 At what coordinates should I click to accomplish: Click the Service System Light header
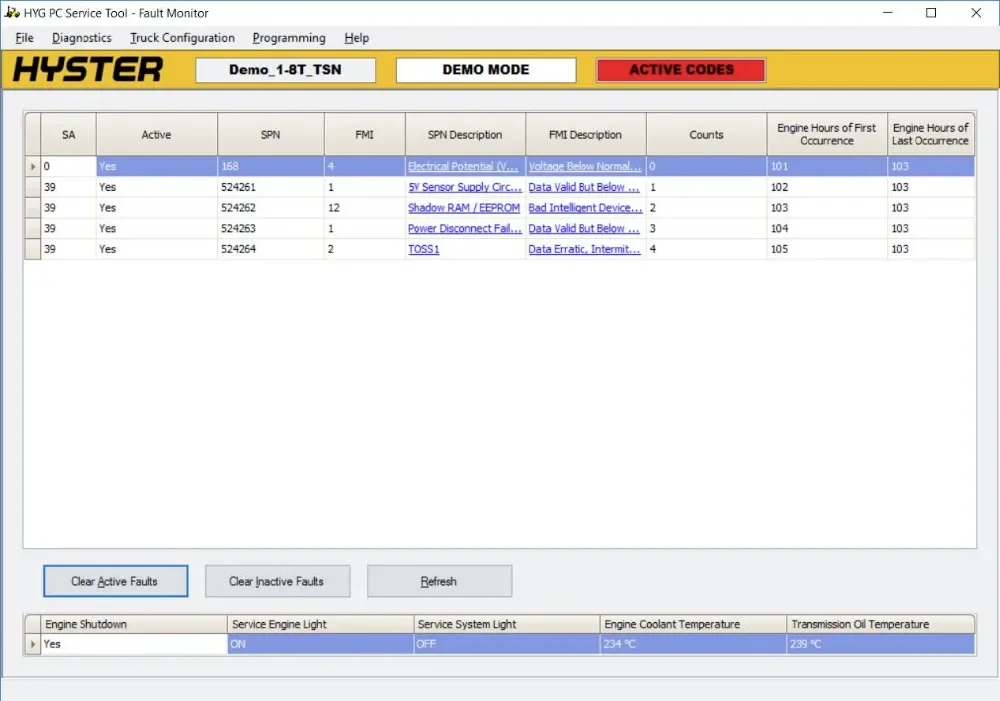coord(507,624)
